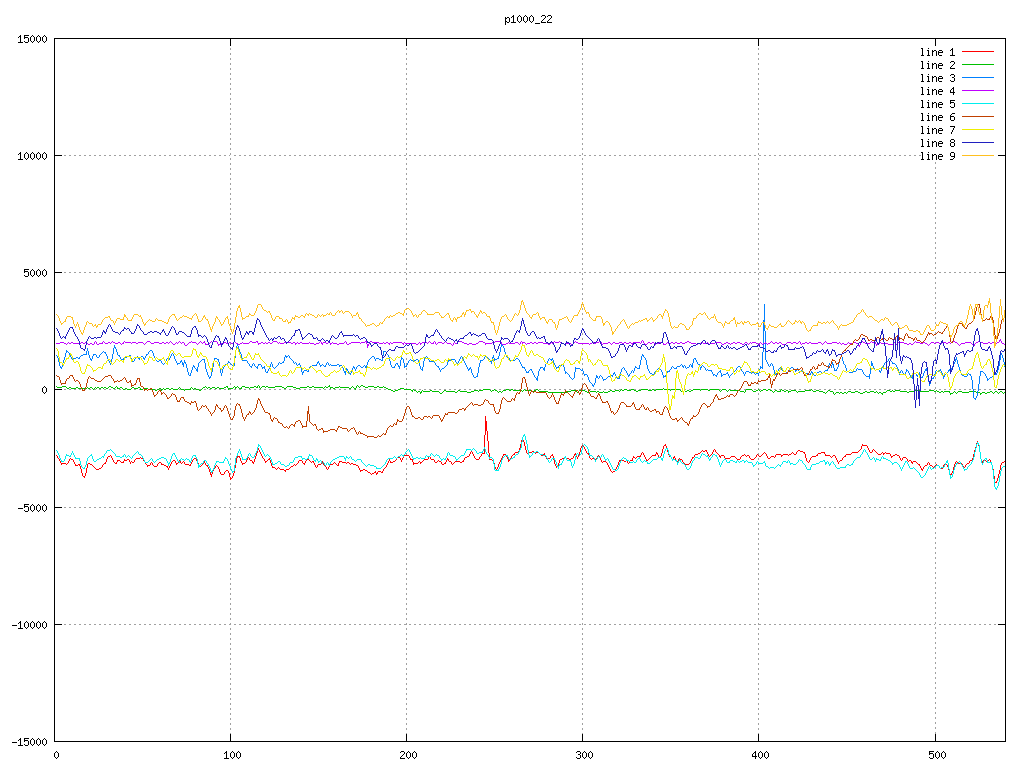Click the orange-red sample beside line 6
This screenshot has width=1024, height=768.
[x=978, y=117]
